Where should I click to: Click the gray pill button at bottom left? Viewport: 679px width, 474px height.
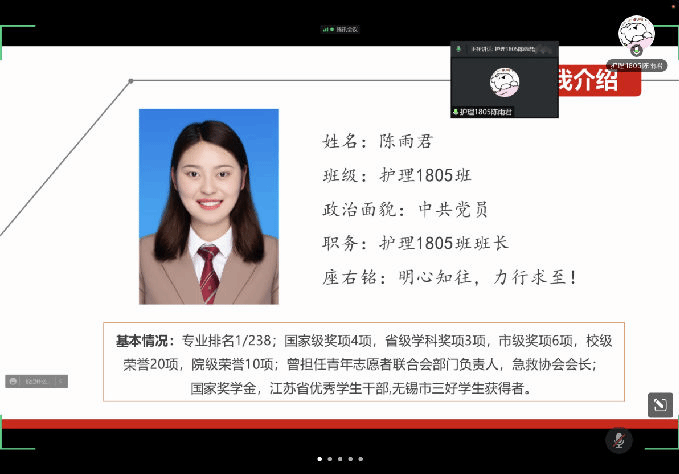36,381
